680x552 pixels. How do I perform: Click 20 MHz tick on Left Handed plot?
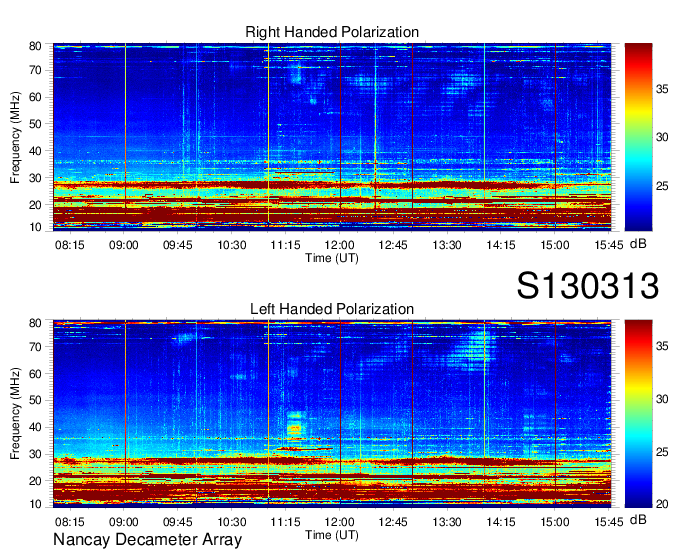pos(35,481)
